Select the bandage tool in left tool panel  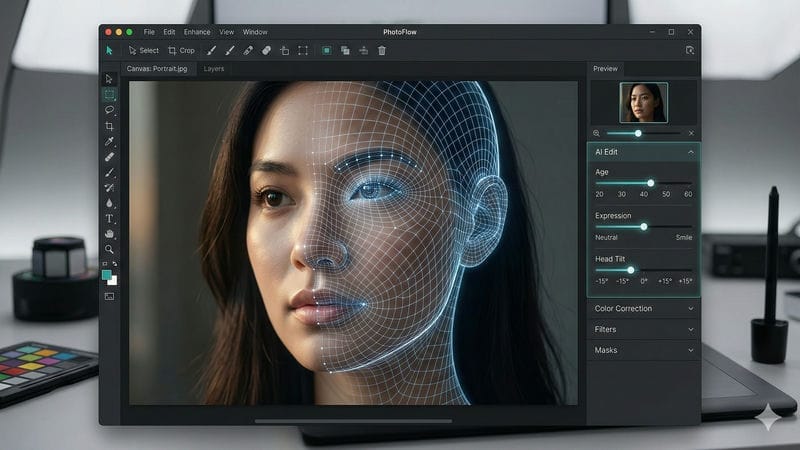click(x=109, y=157)
